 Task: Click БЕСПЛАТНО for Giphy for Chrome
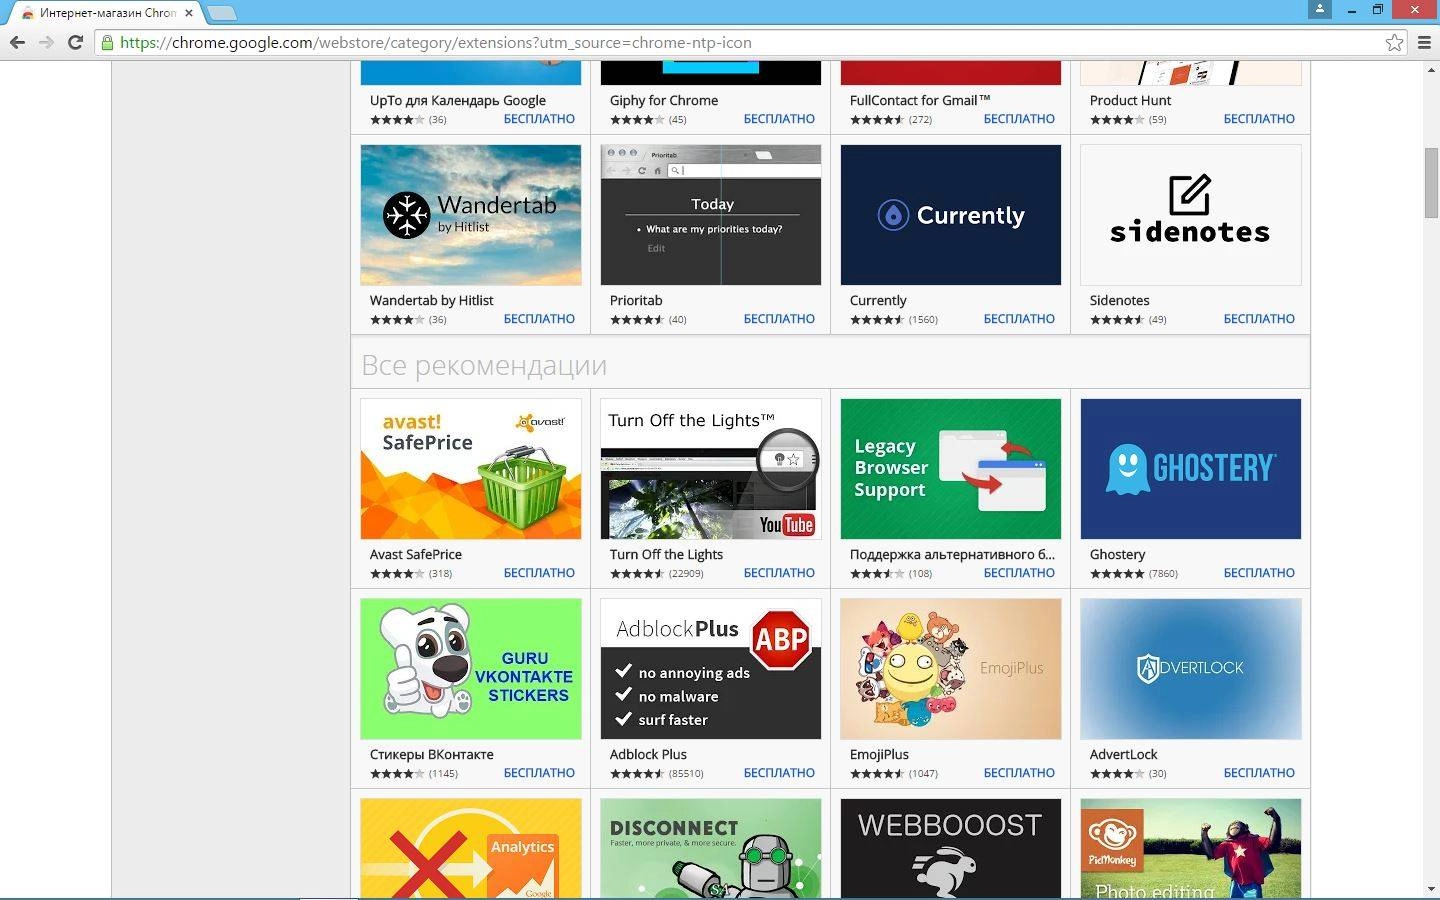[779, 119]
